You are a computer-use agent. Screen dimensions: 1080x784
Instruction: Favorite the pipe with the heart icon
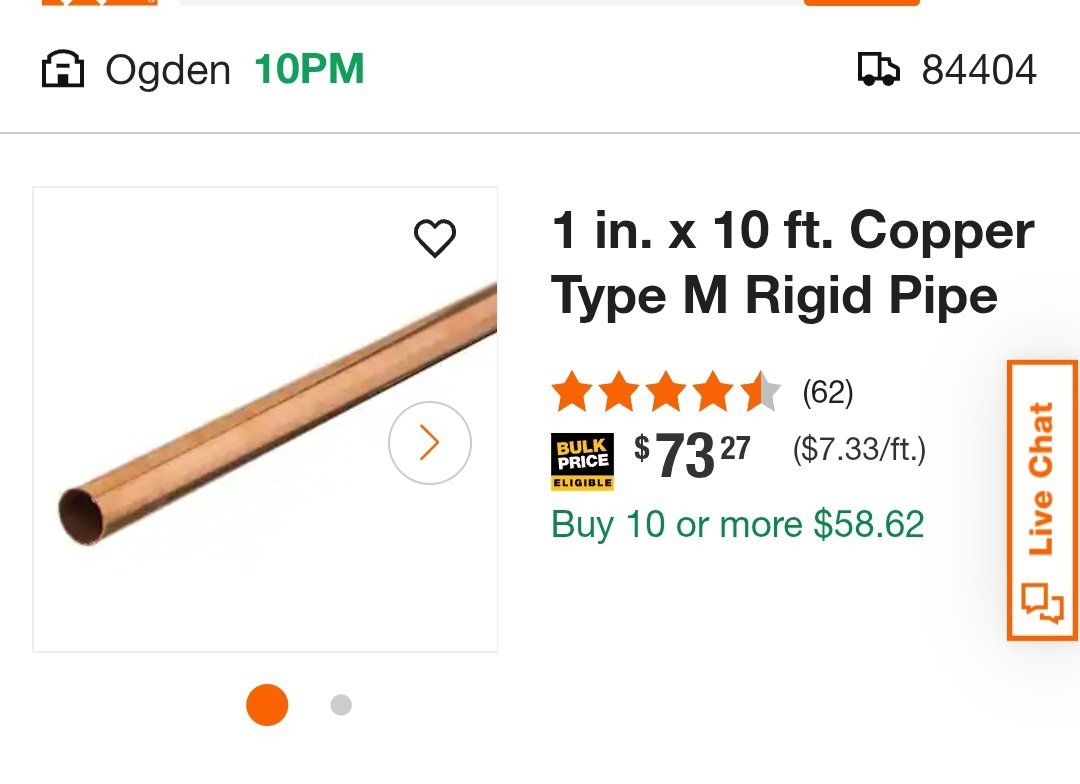(435, 238)
